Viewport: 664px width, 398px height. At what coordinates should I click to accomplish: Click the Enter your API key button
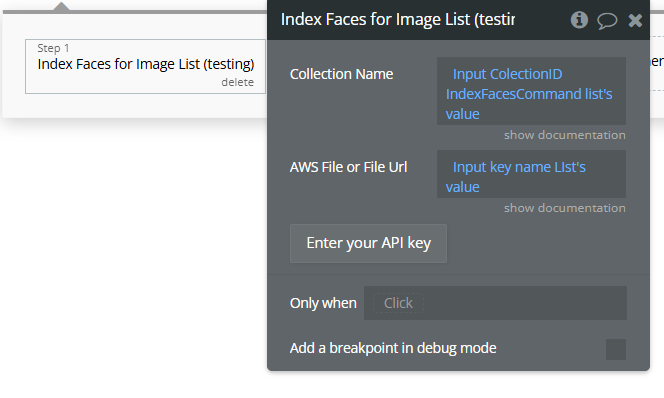pyautogui.click(x=368, y=243)
